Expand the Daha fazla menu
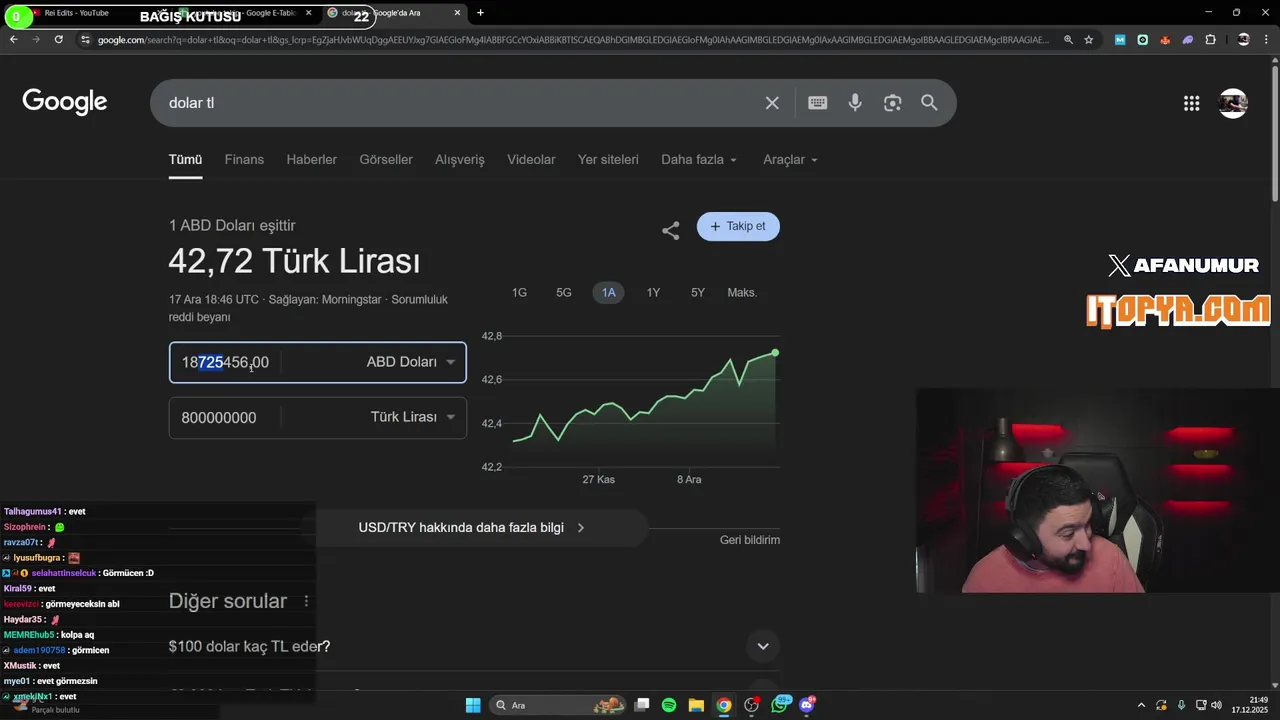The image size is (1280, 720). 699,160
